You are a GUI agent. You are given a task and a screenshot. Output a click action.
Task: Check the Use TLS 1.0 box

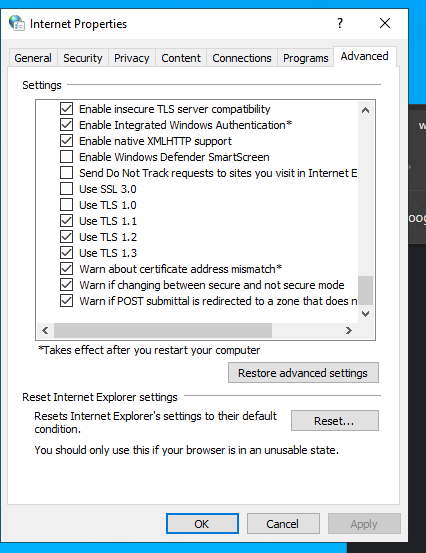66,205
